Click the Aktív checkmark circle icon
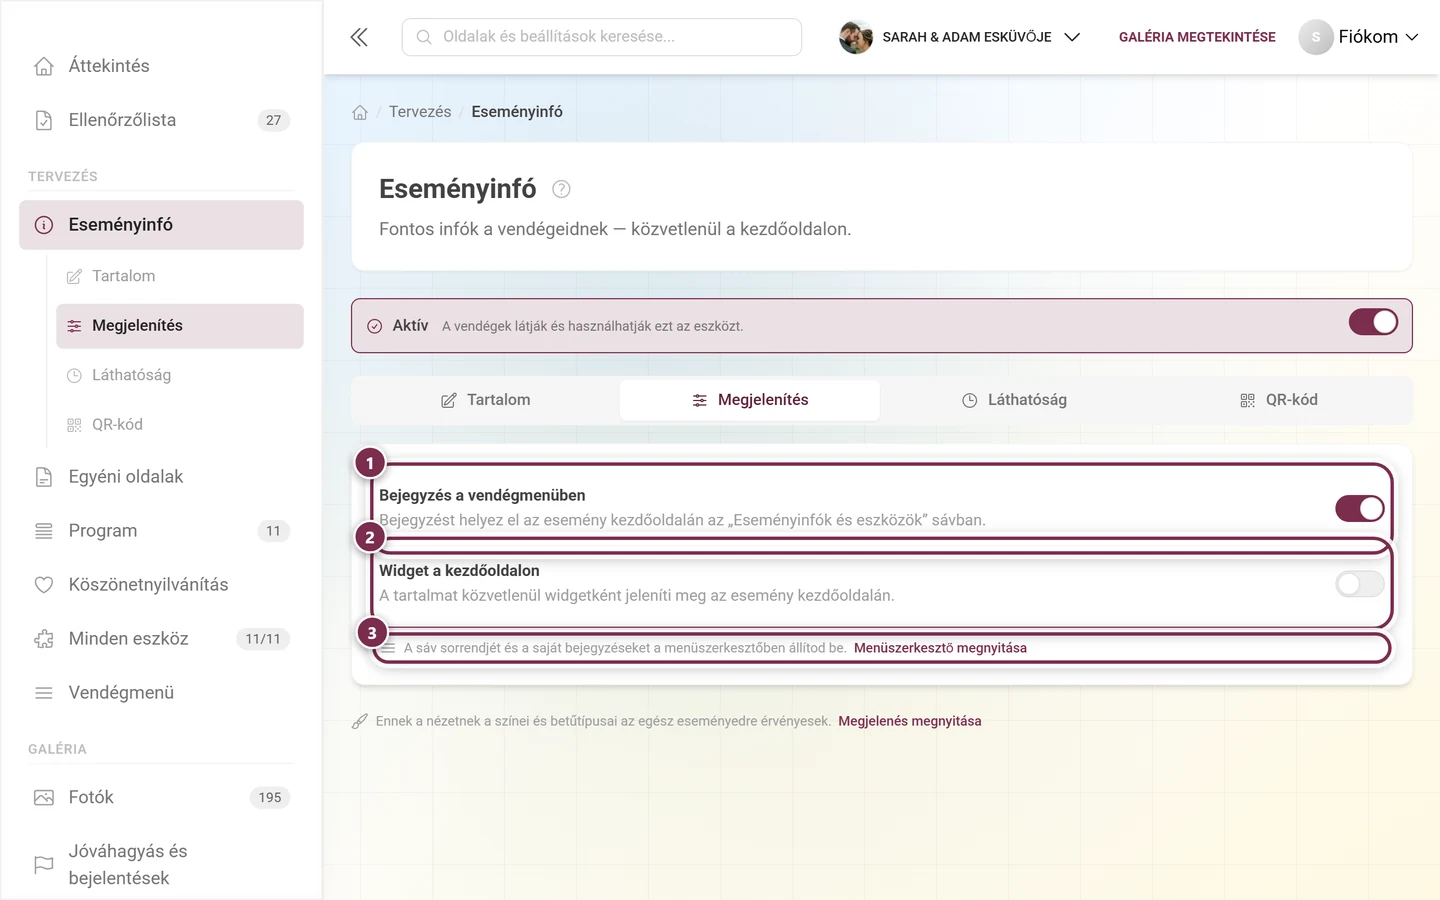This screenshot has height=900, width=1440. [x=375, y=326]
